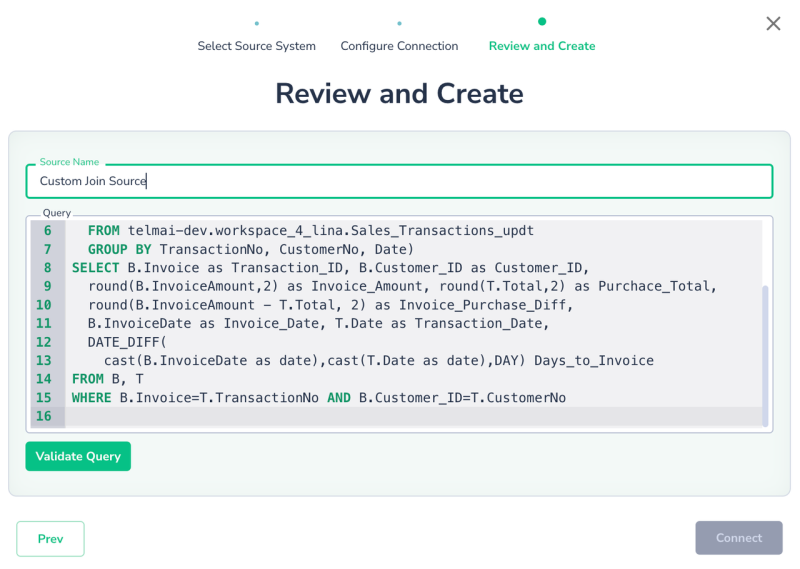Click line number 16 in the gutter
Image resolution: width=800 pixels, height=569 pixels.
tap(43, 416)
